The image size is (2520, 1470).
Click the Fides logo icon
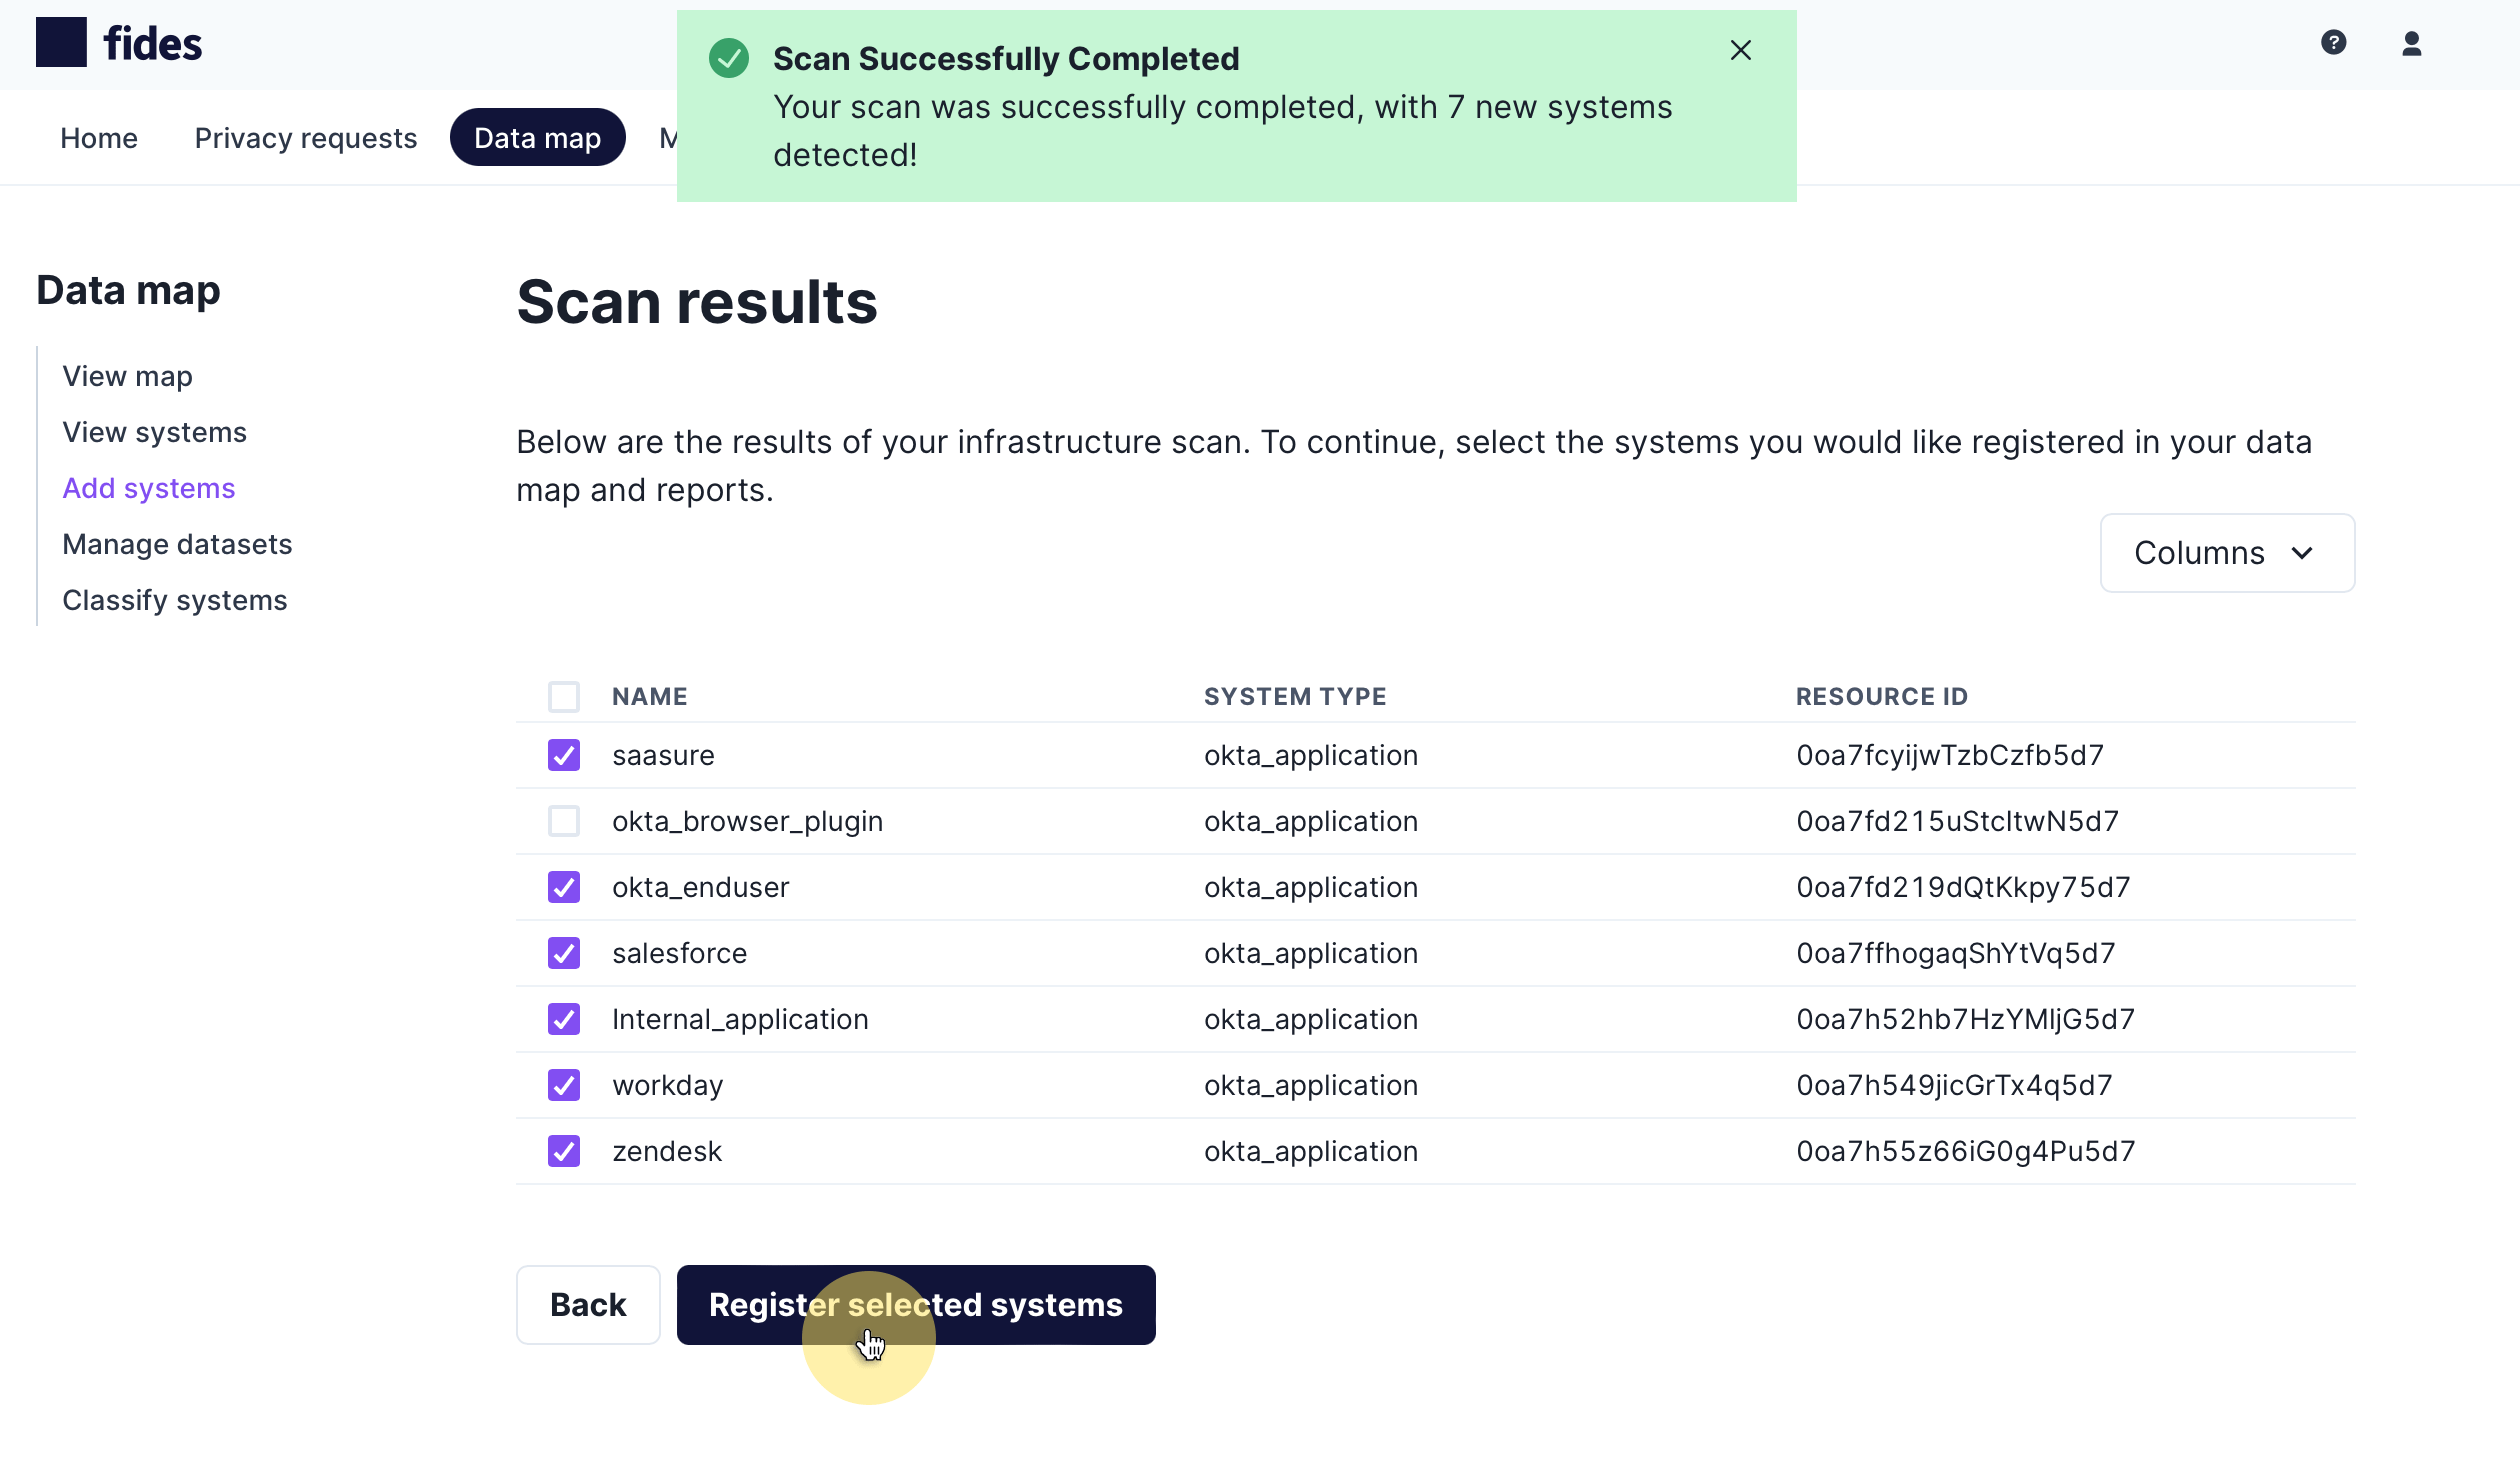click(61, 42)
